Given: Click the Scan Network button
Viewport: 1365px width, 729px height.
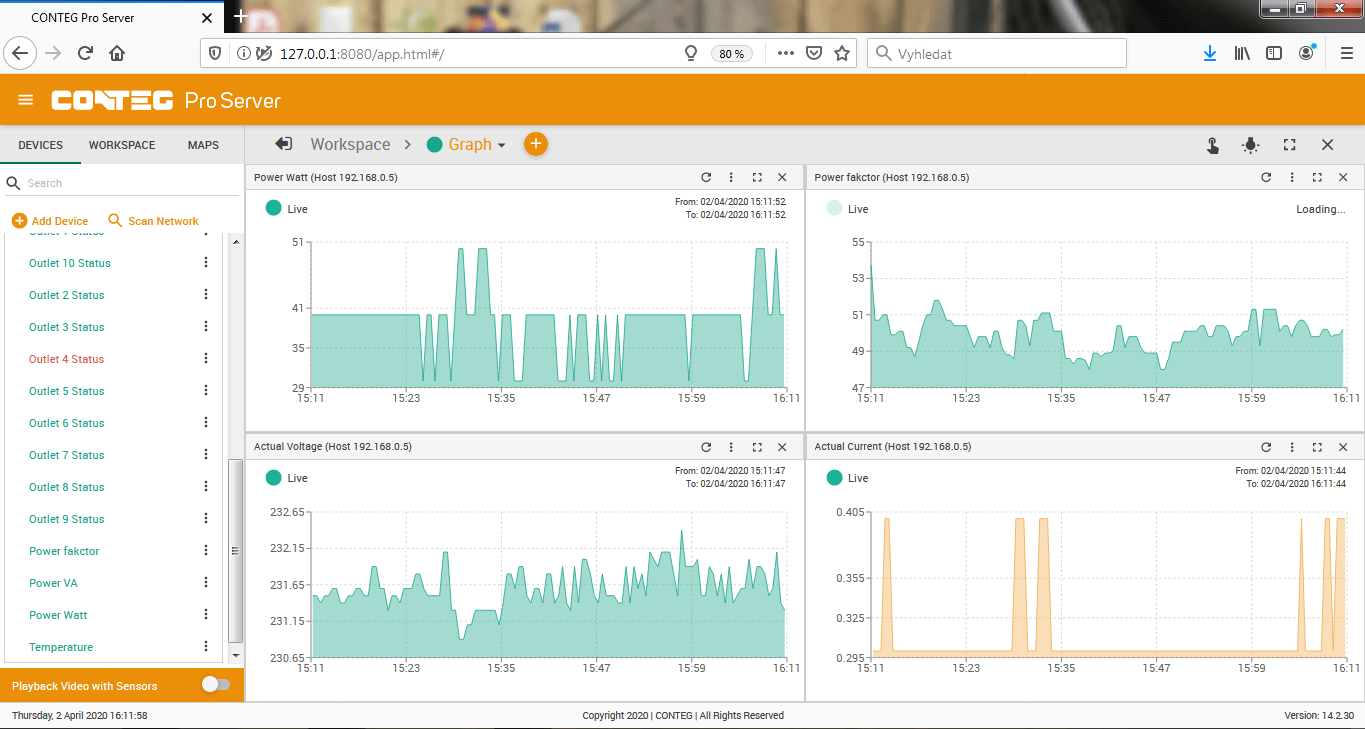Looking at the screenshot, I should [x=153, y=221].
